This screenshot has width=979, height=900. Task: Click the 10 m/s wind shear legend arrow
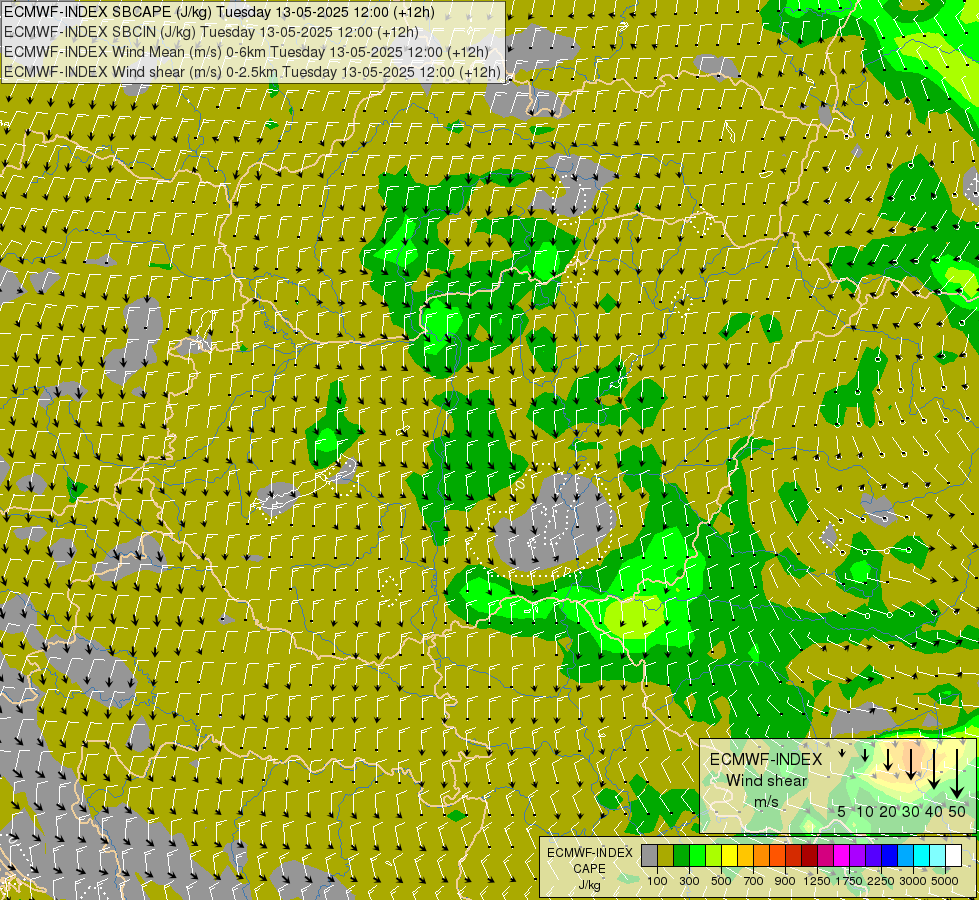[x=865, y=755]
